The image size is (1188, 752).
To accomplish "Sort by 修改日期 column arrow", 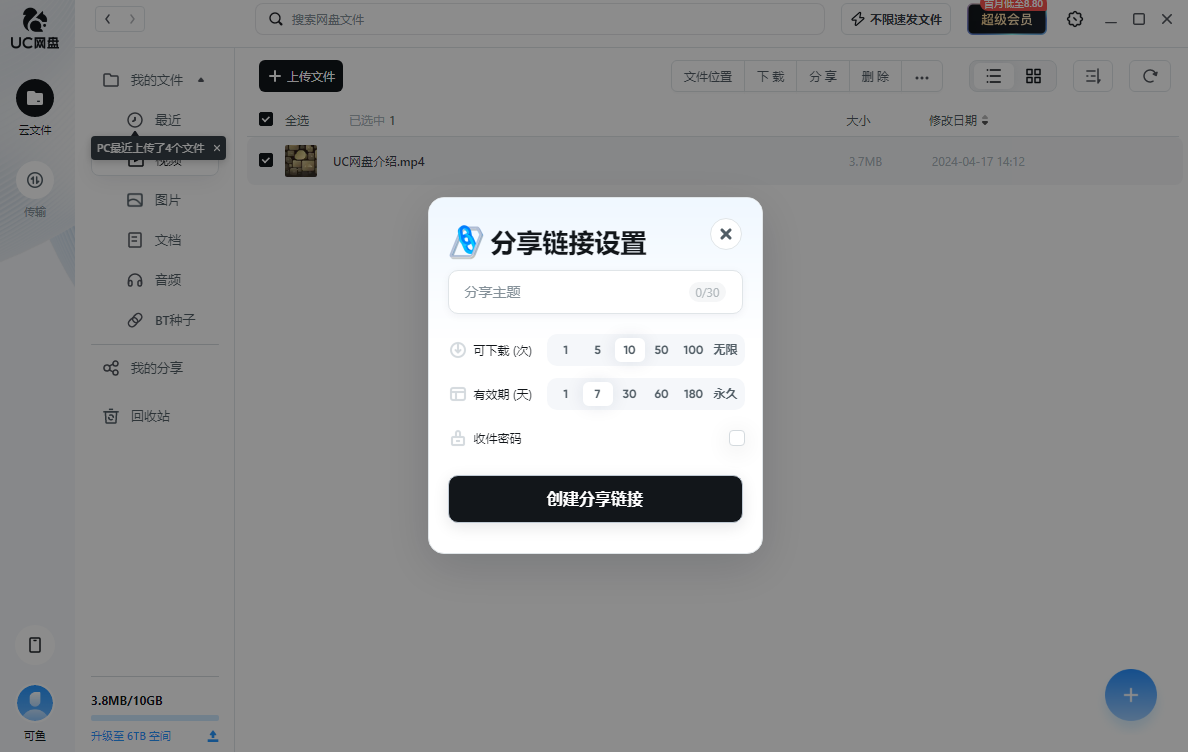I will [985, 120].
